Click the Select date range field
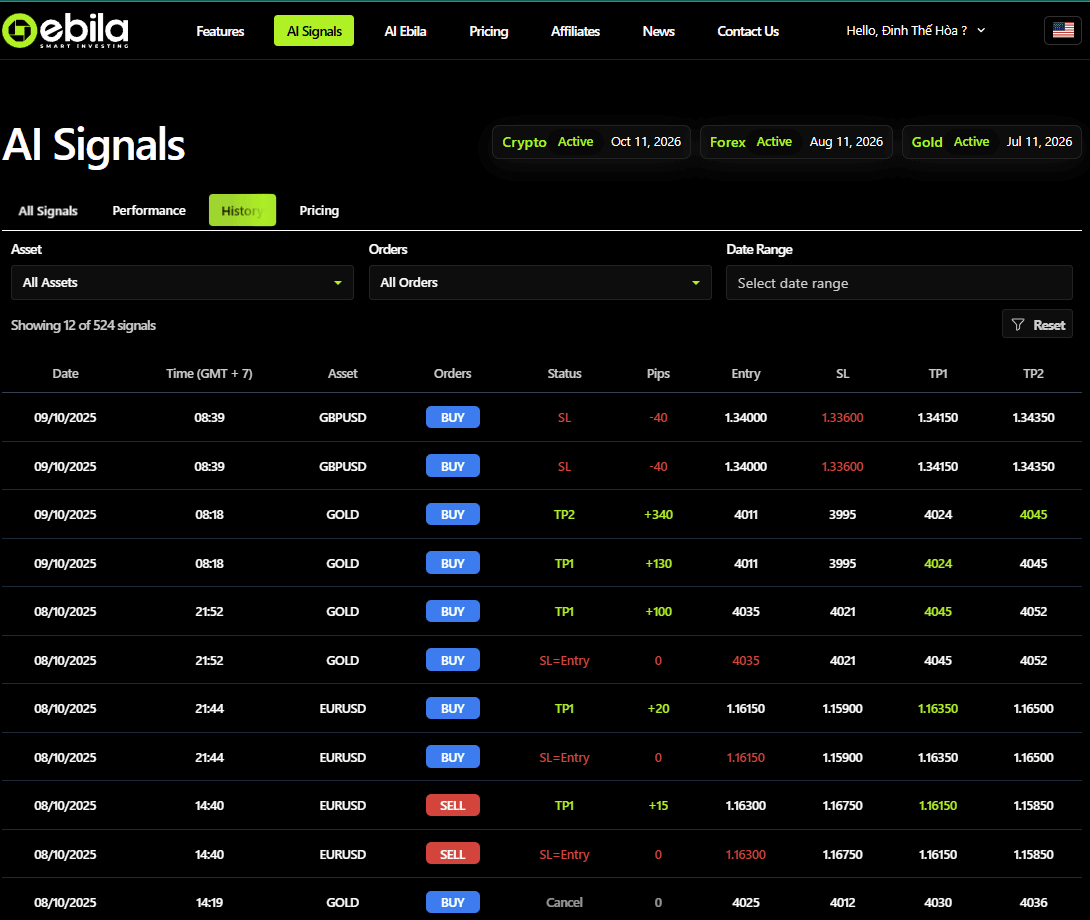Viewport: 1090px width, 920px height. 899,283
